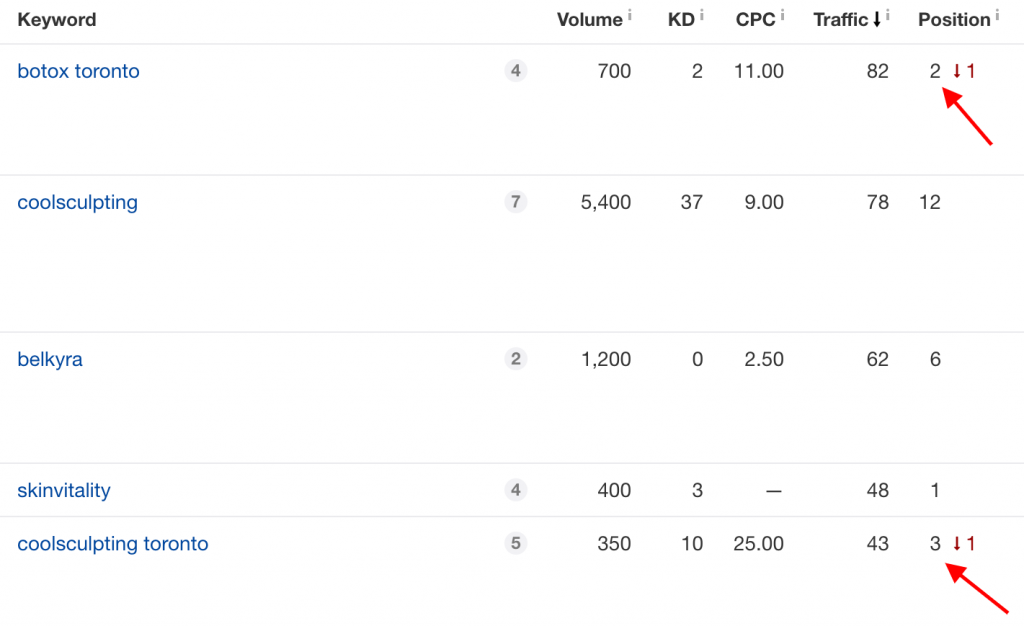
Task: Sort by the Volume column header
Action: 589,20
